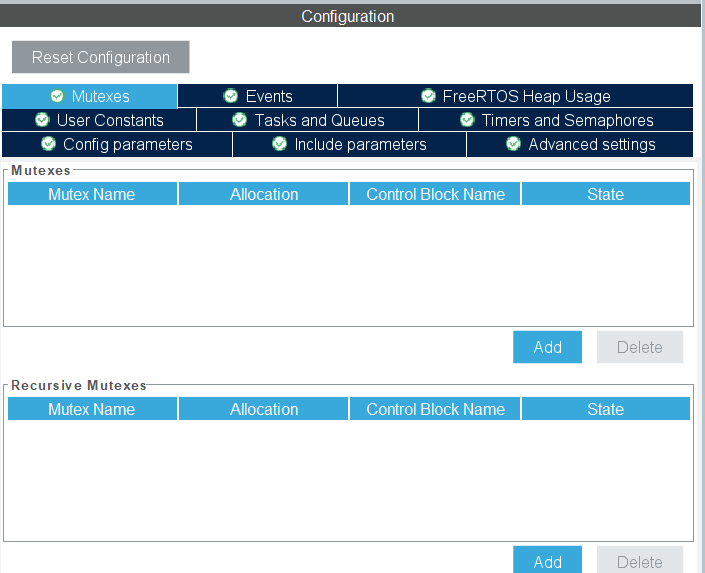This screenshot has width=705, height=573.
Task: Open the User Constants tab
Action: 99,120
